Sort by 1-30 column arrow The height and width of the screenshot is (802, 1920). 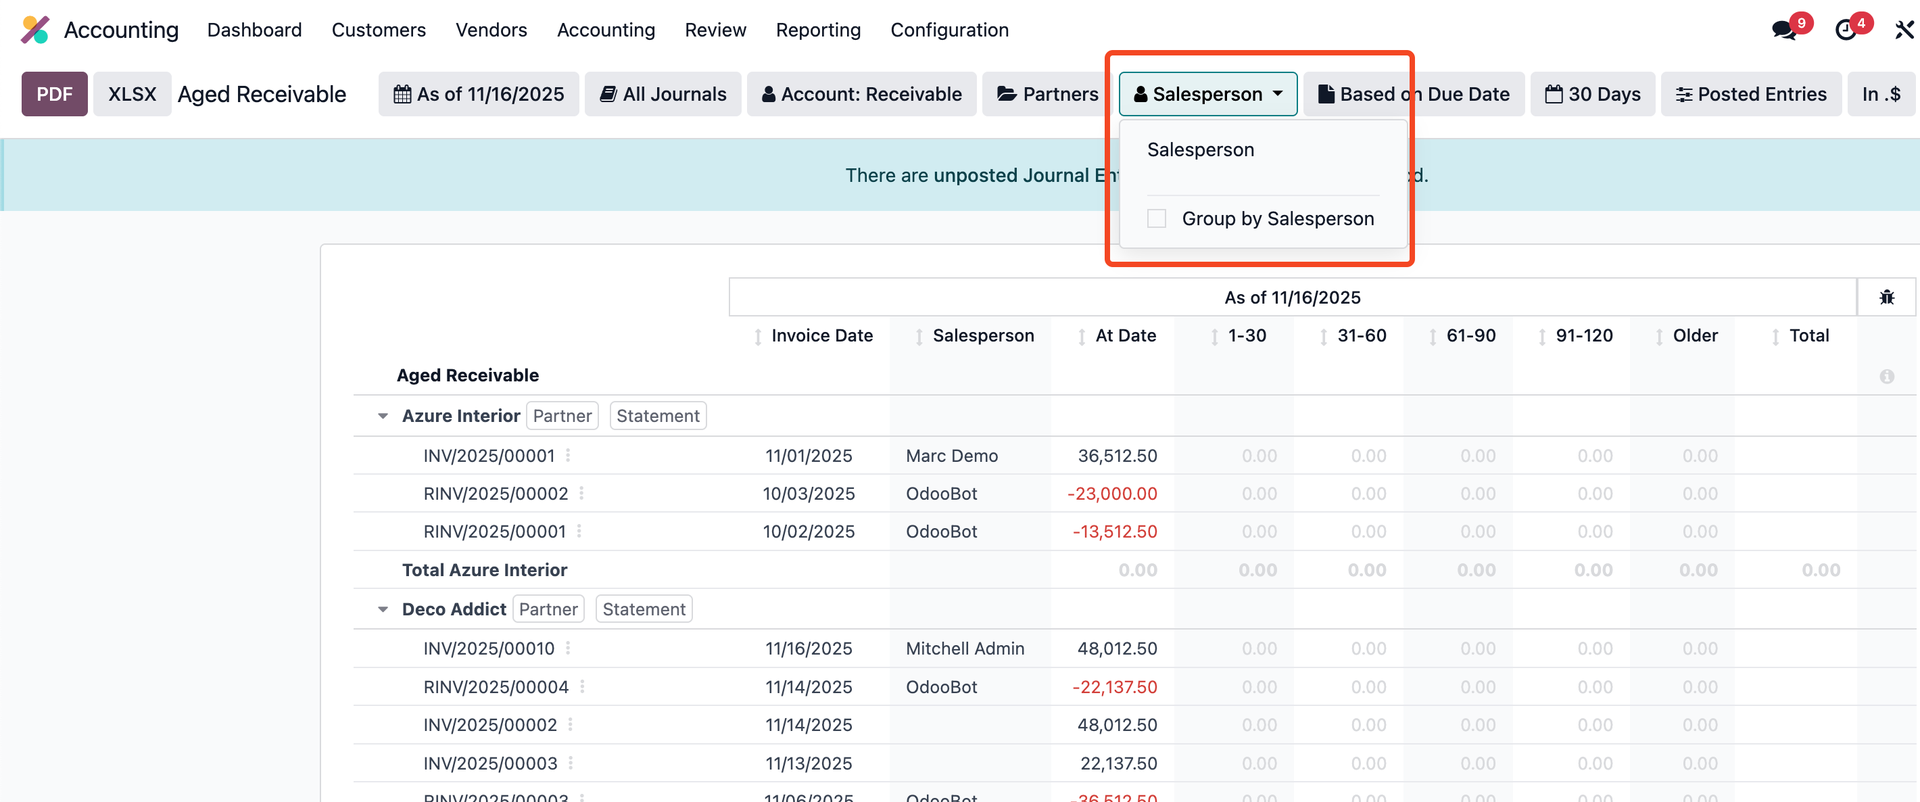[1214, 337]
